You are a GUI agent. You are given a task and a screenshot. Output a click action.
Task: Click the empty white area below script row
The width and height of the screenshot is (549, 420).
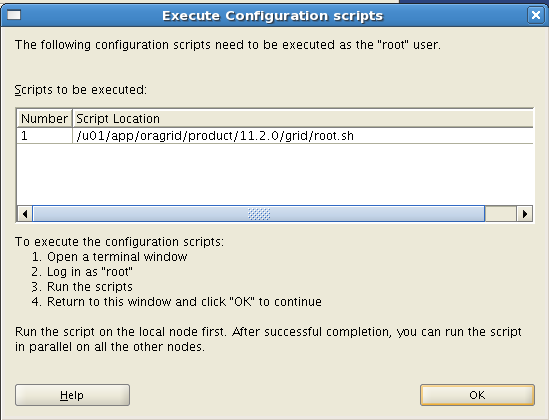[275, 174]
